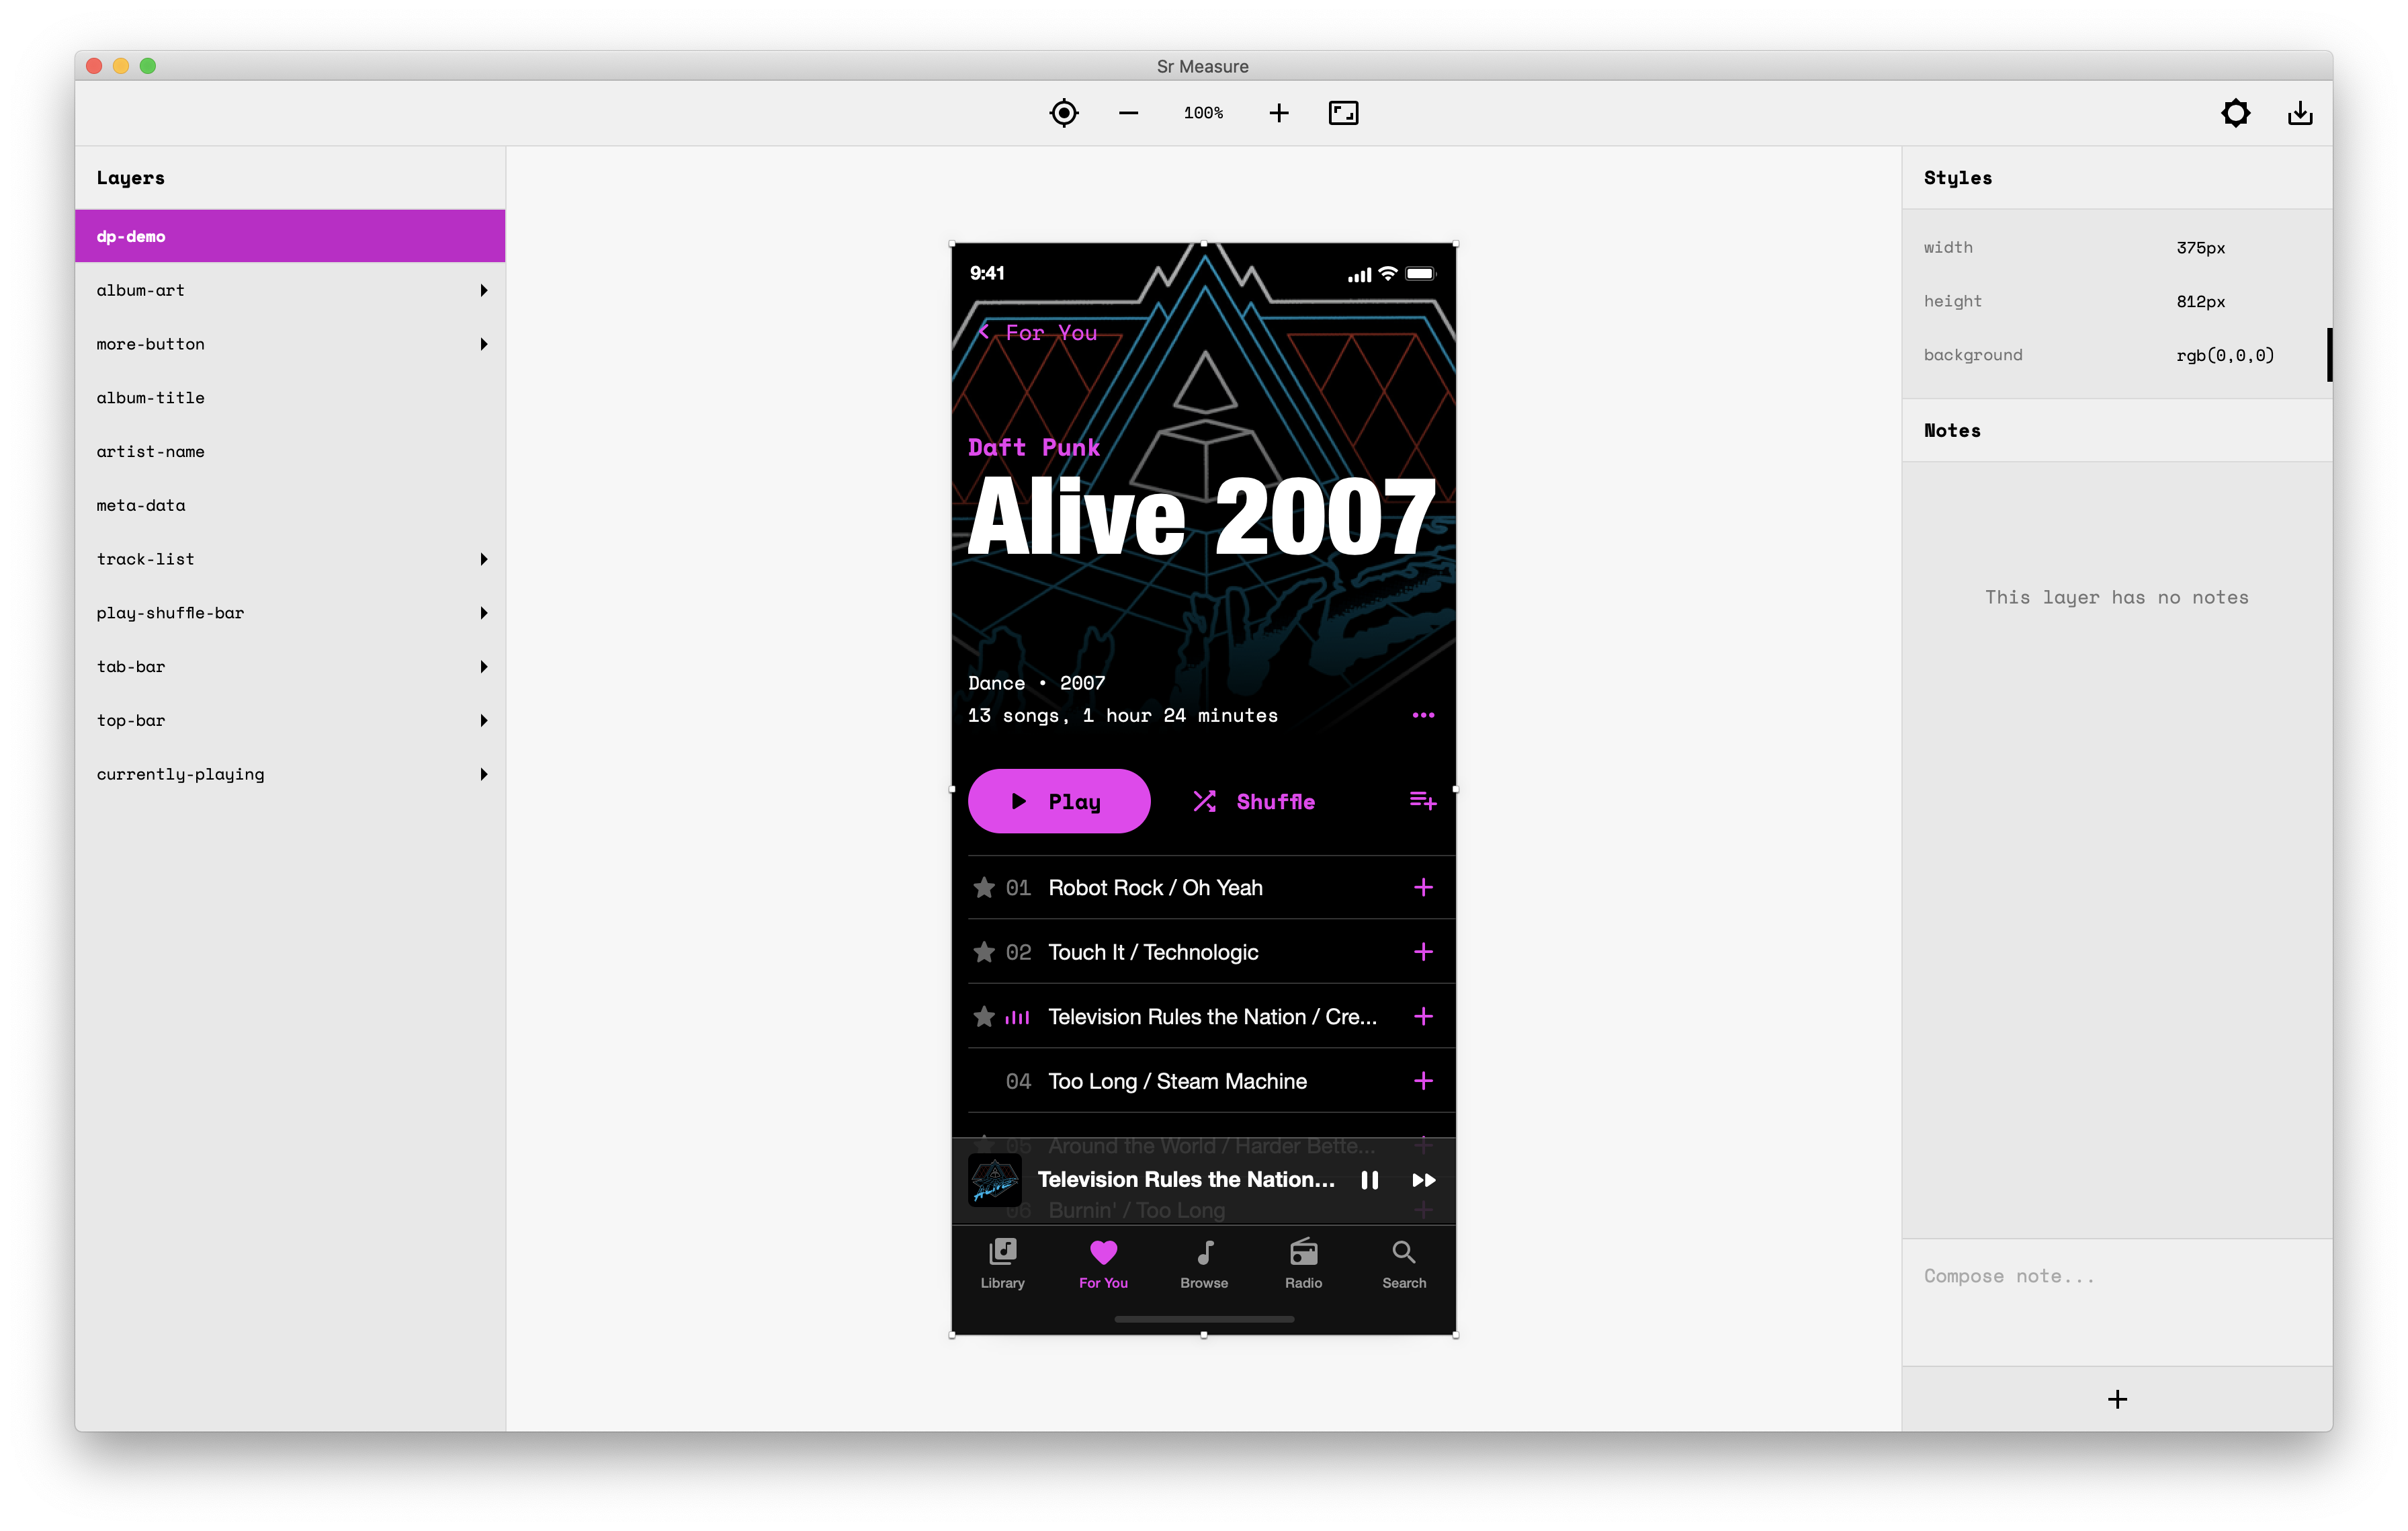Click the Shuffle icon in mockup

(1204, 801)
